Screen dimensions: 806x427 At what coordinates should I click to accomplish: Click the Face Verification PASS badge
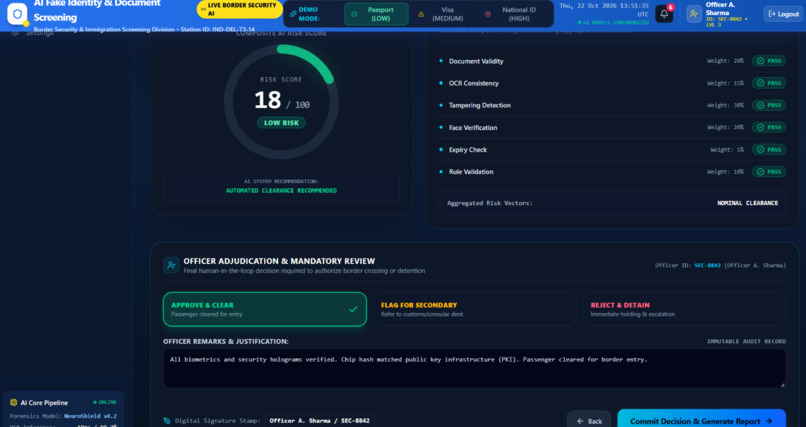pyautogui.click(x=769, y=127)
